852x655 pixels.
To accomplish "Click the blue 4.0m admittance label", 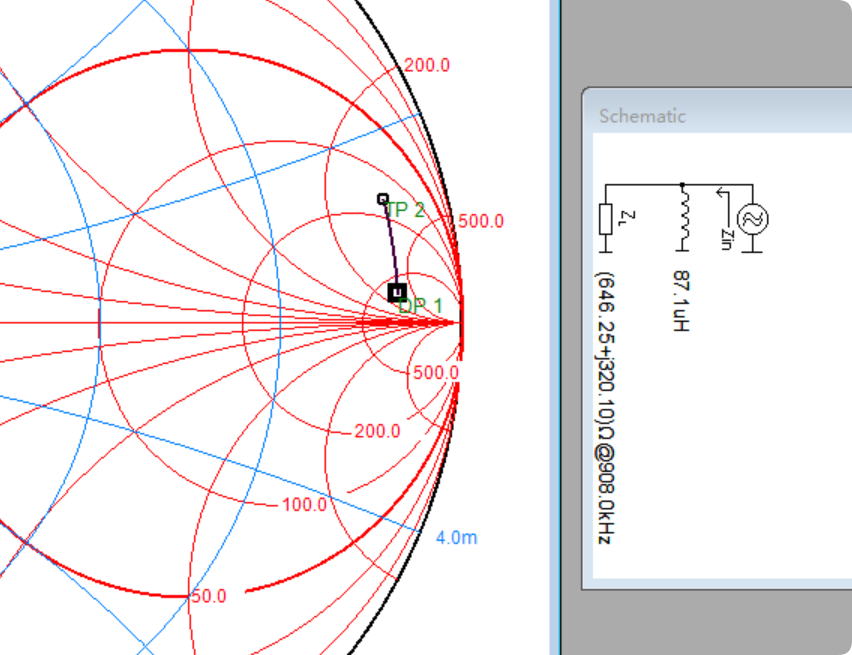I will point(456,537).
